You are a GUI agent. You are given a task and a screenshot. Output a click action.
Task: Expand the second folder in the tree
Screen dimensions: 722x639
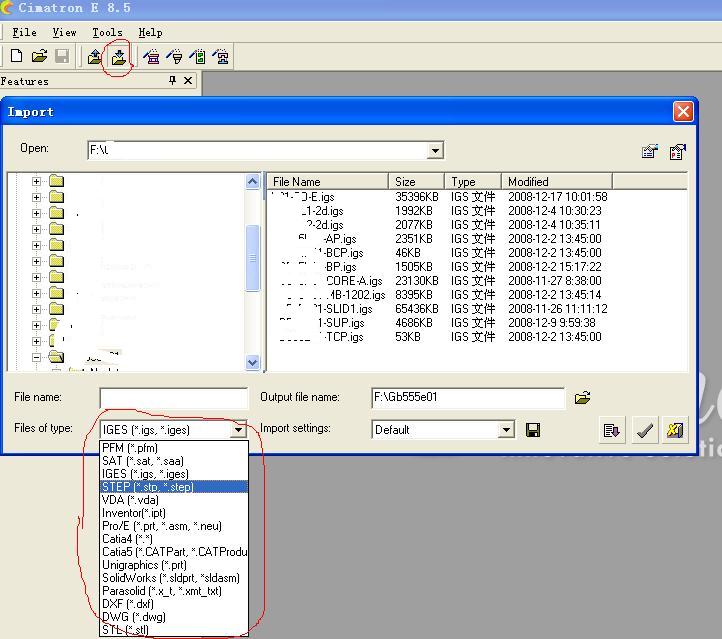[36, 198]
